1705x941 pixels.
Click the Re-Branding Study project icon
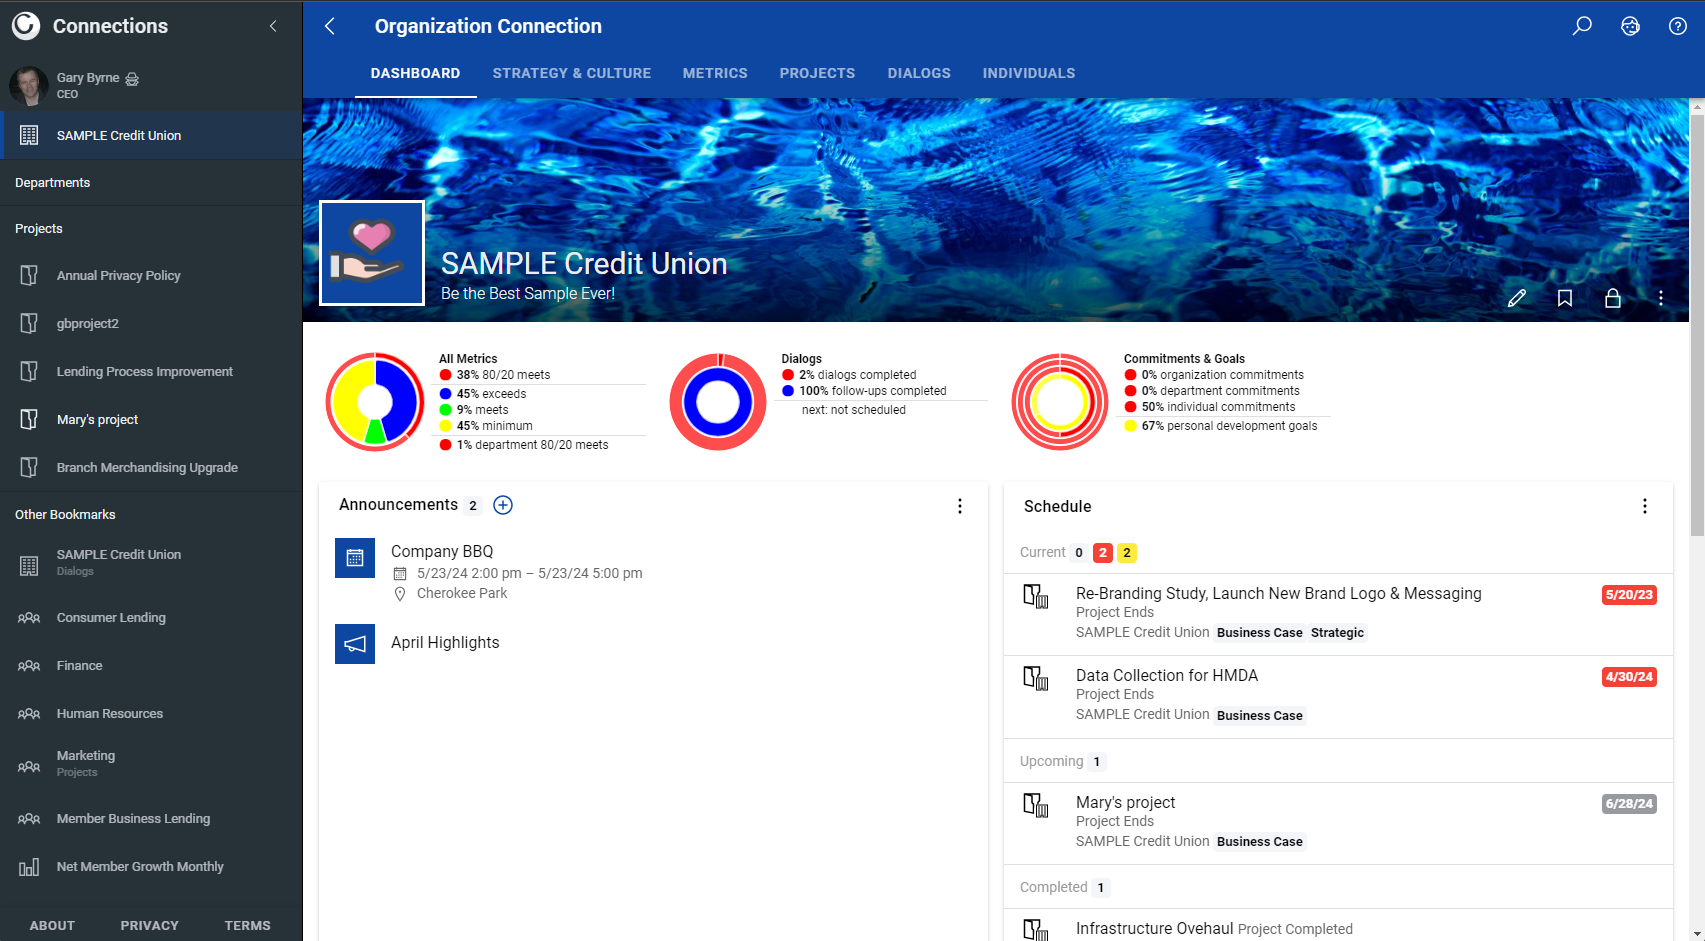point(1036,597)
